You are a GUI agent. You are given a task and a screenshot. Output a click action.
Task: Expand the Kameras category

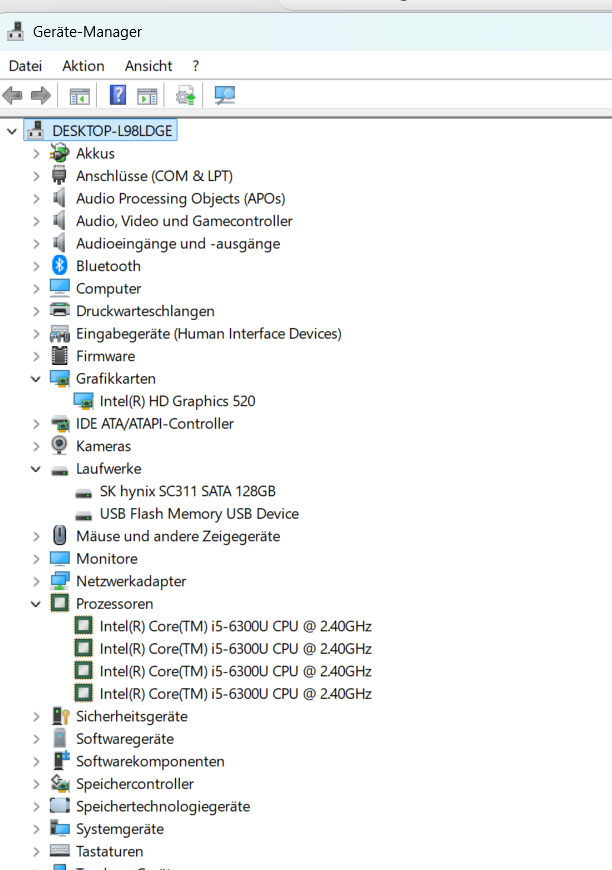click(x=36, y=446)
